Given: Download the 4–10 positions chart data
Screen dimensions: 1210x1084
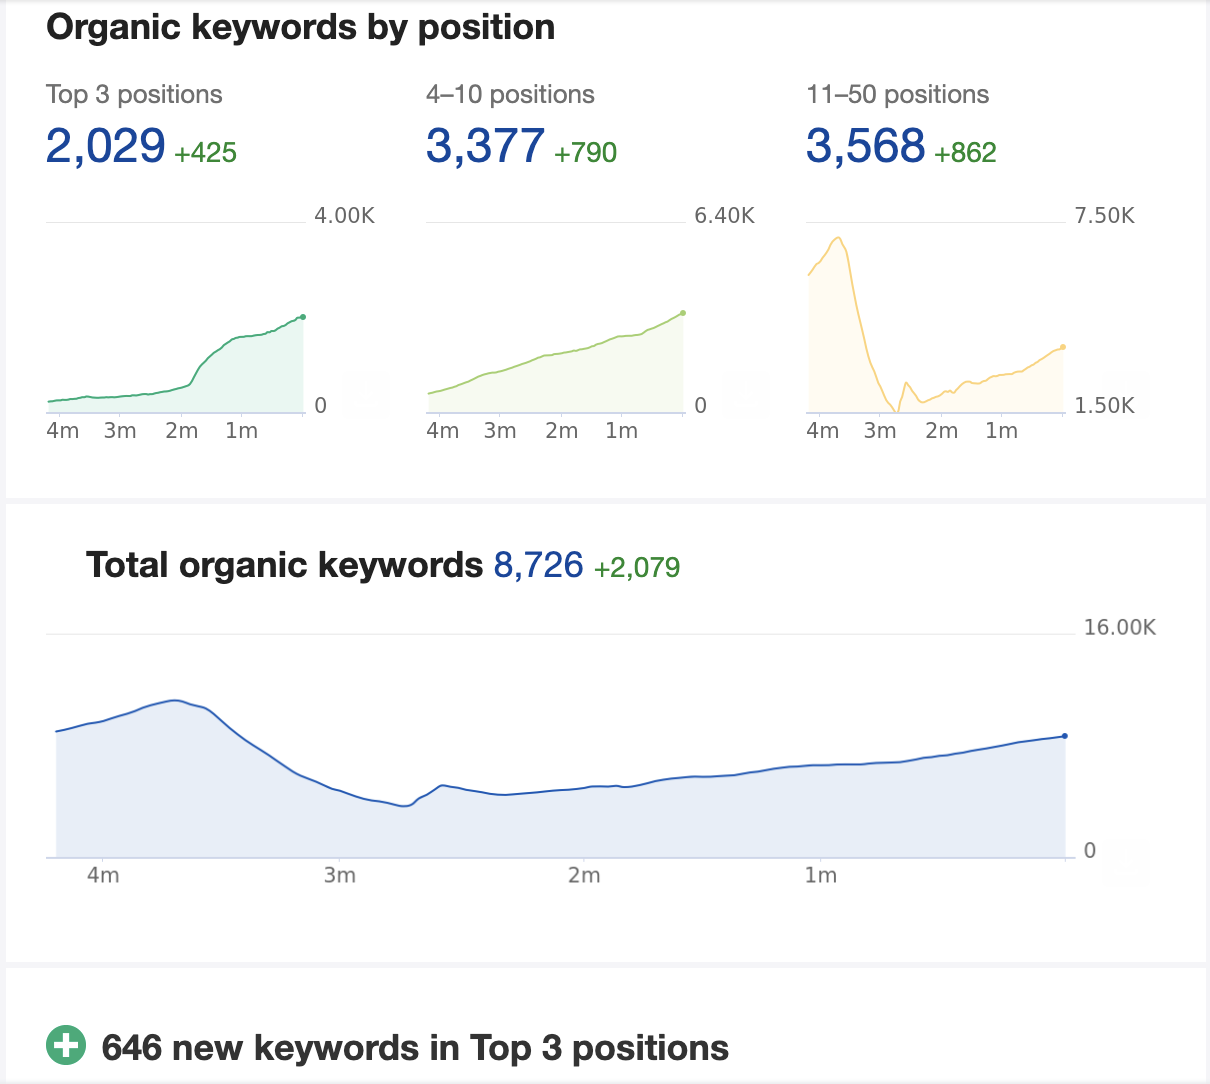Looking at the screenshot, I should point(744,394).
